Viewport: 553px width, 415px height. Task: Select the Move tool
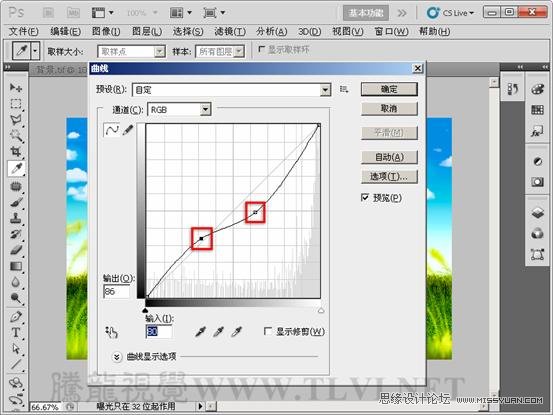pyautogui.click(x=16, y=87)
